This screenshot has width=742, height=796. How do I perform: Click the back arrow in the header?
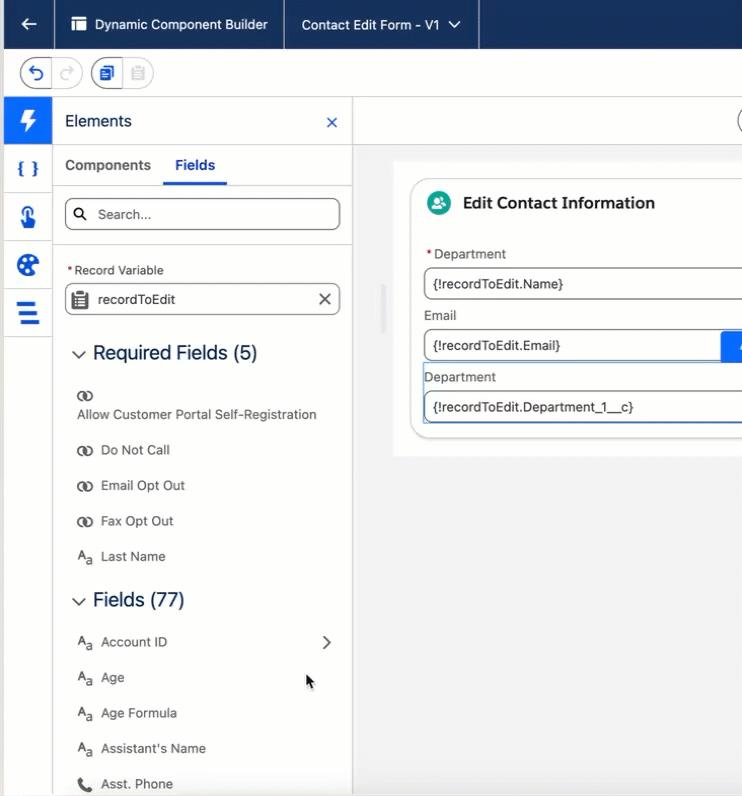[28, 24]
